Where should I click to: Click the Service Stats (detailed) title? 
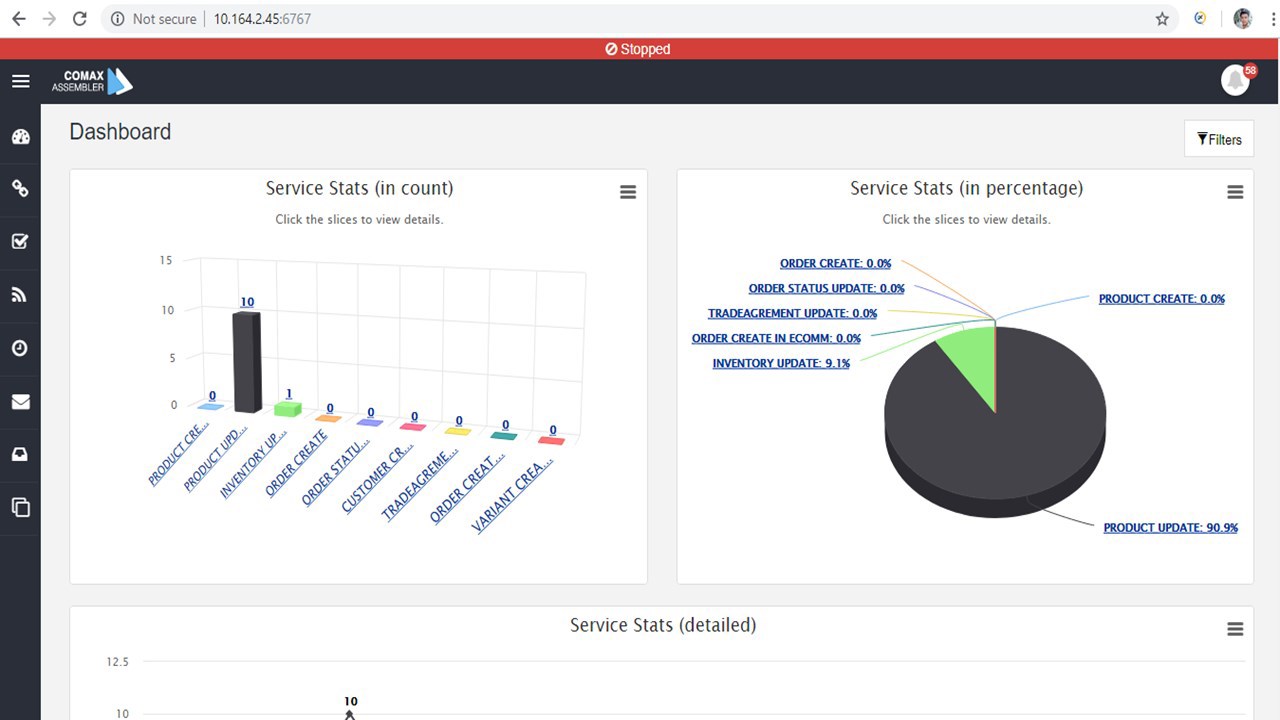click(663, 625)
